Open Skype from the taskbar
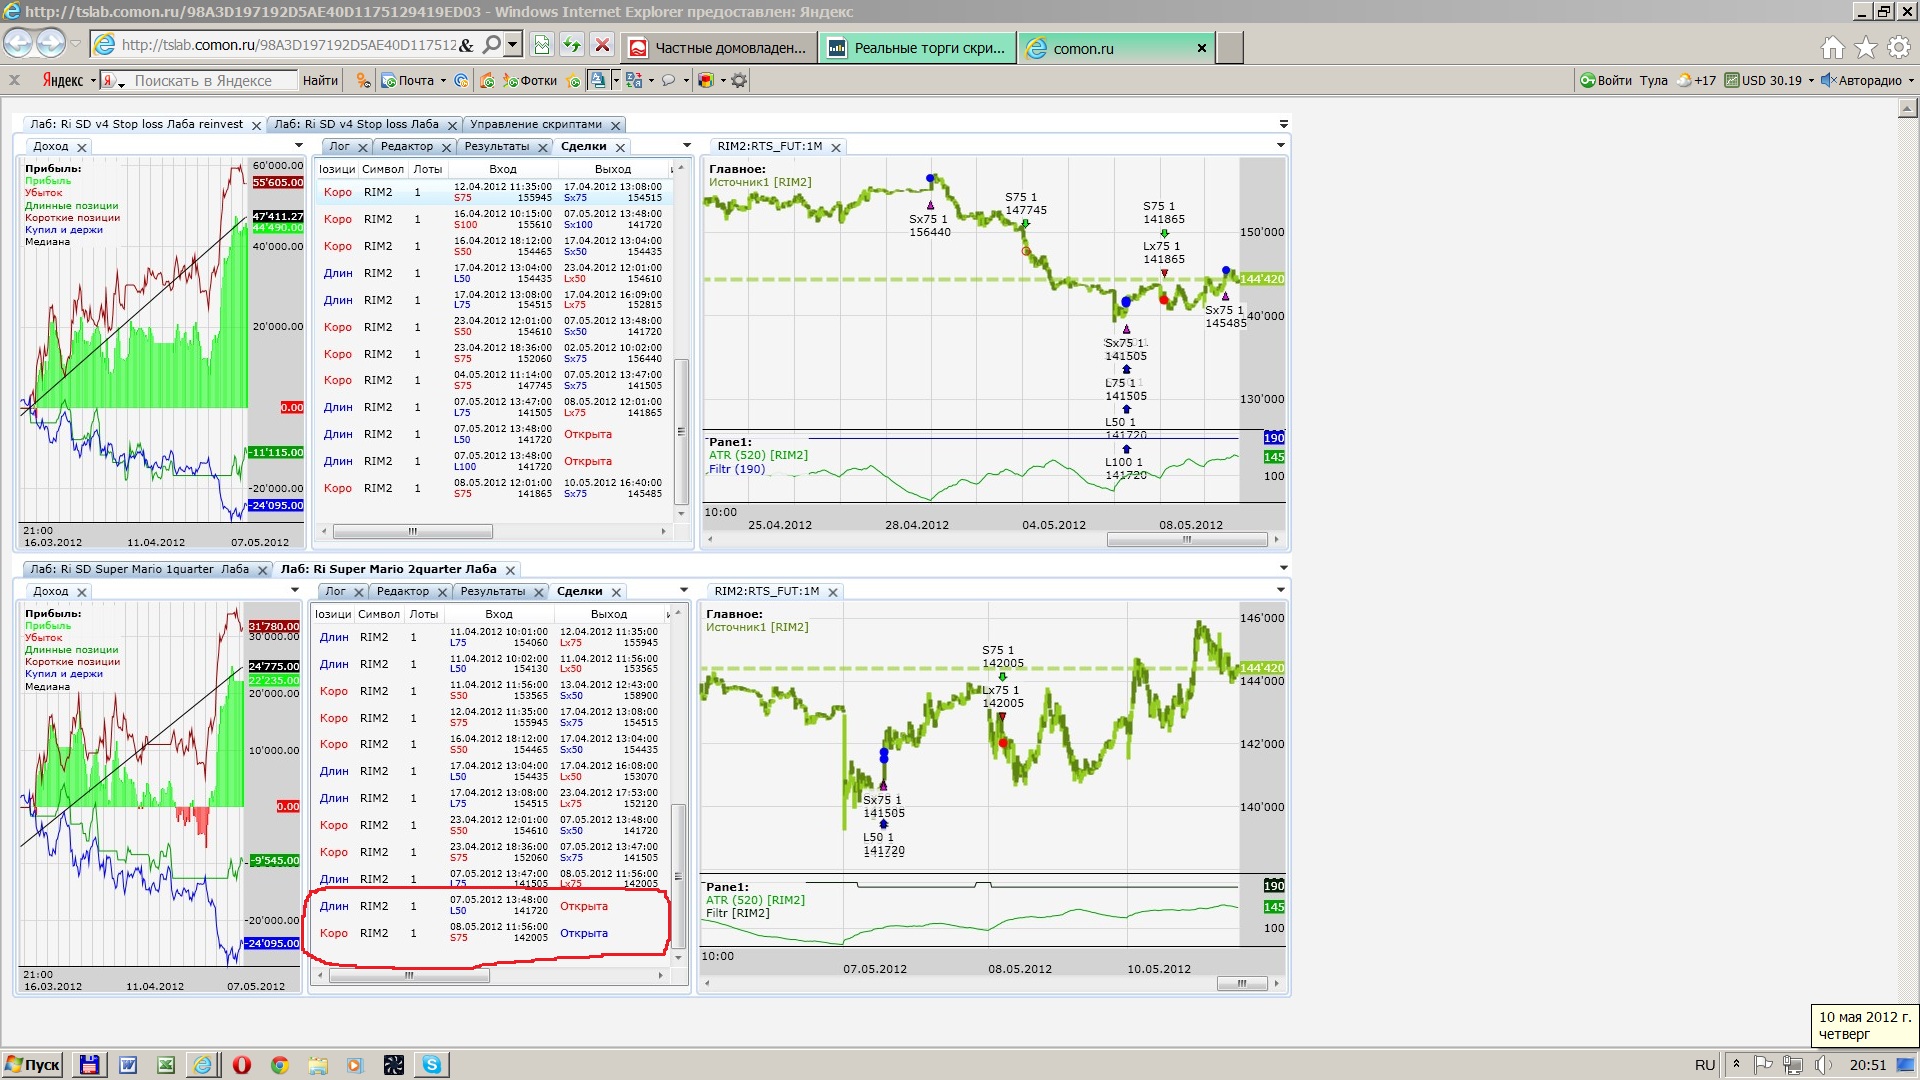The image size is (1920, 1080). (431, 1065)
